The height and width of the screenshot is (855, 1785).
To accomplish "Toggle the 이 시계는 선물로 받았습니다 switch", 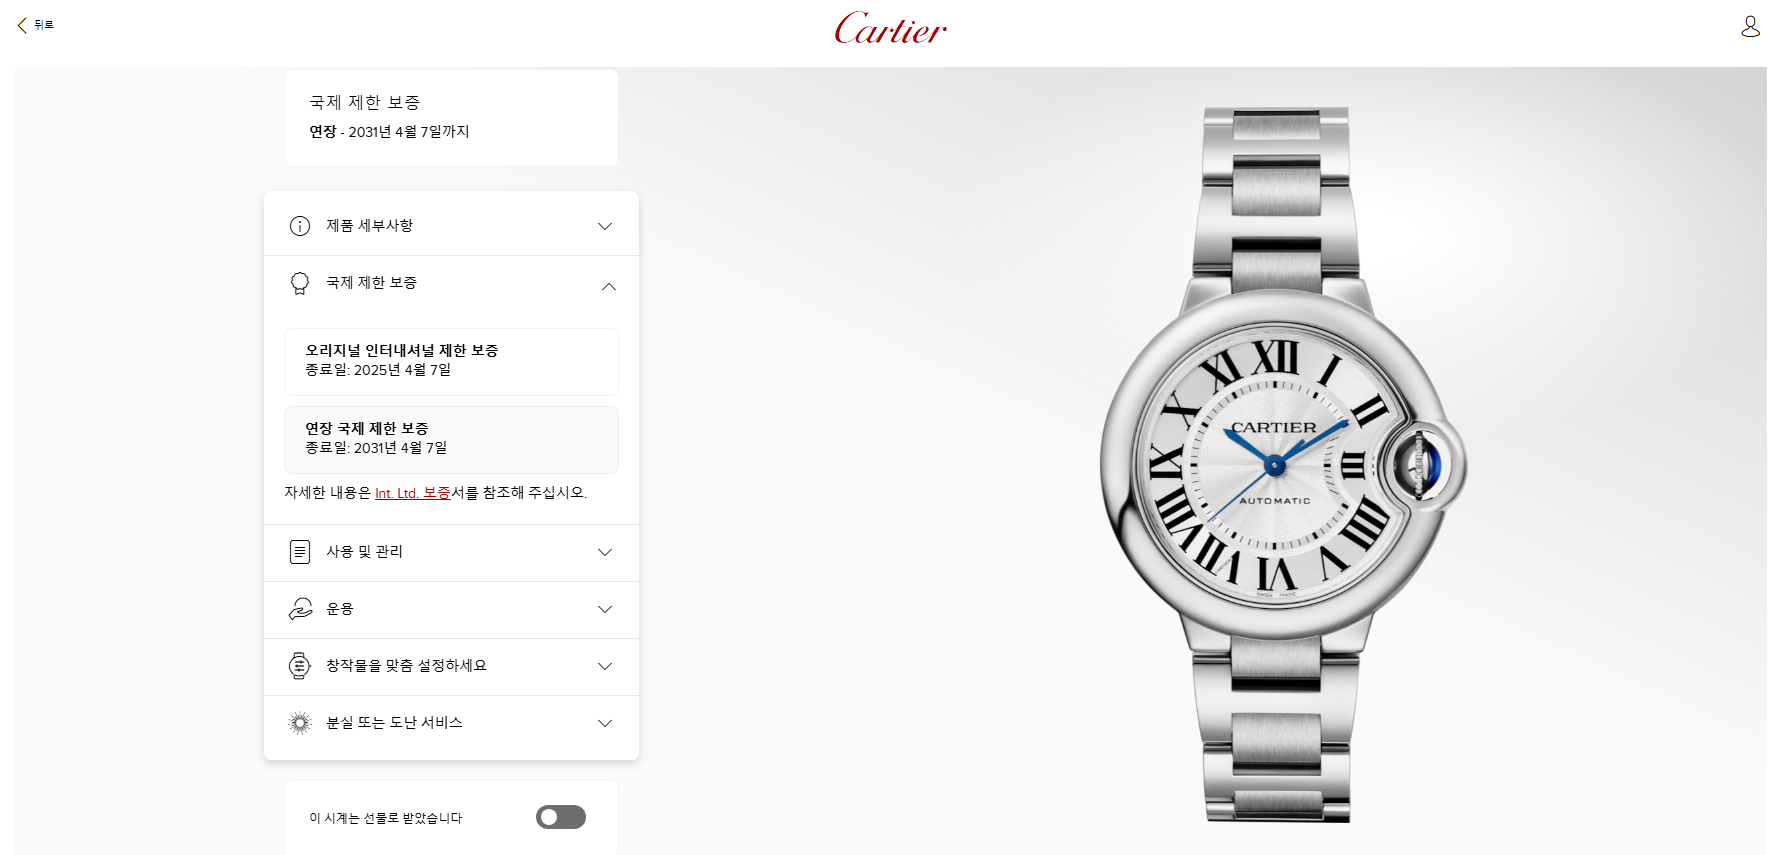I will tap(561, 817).
